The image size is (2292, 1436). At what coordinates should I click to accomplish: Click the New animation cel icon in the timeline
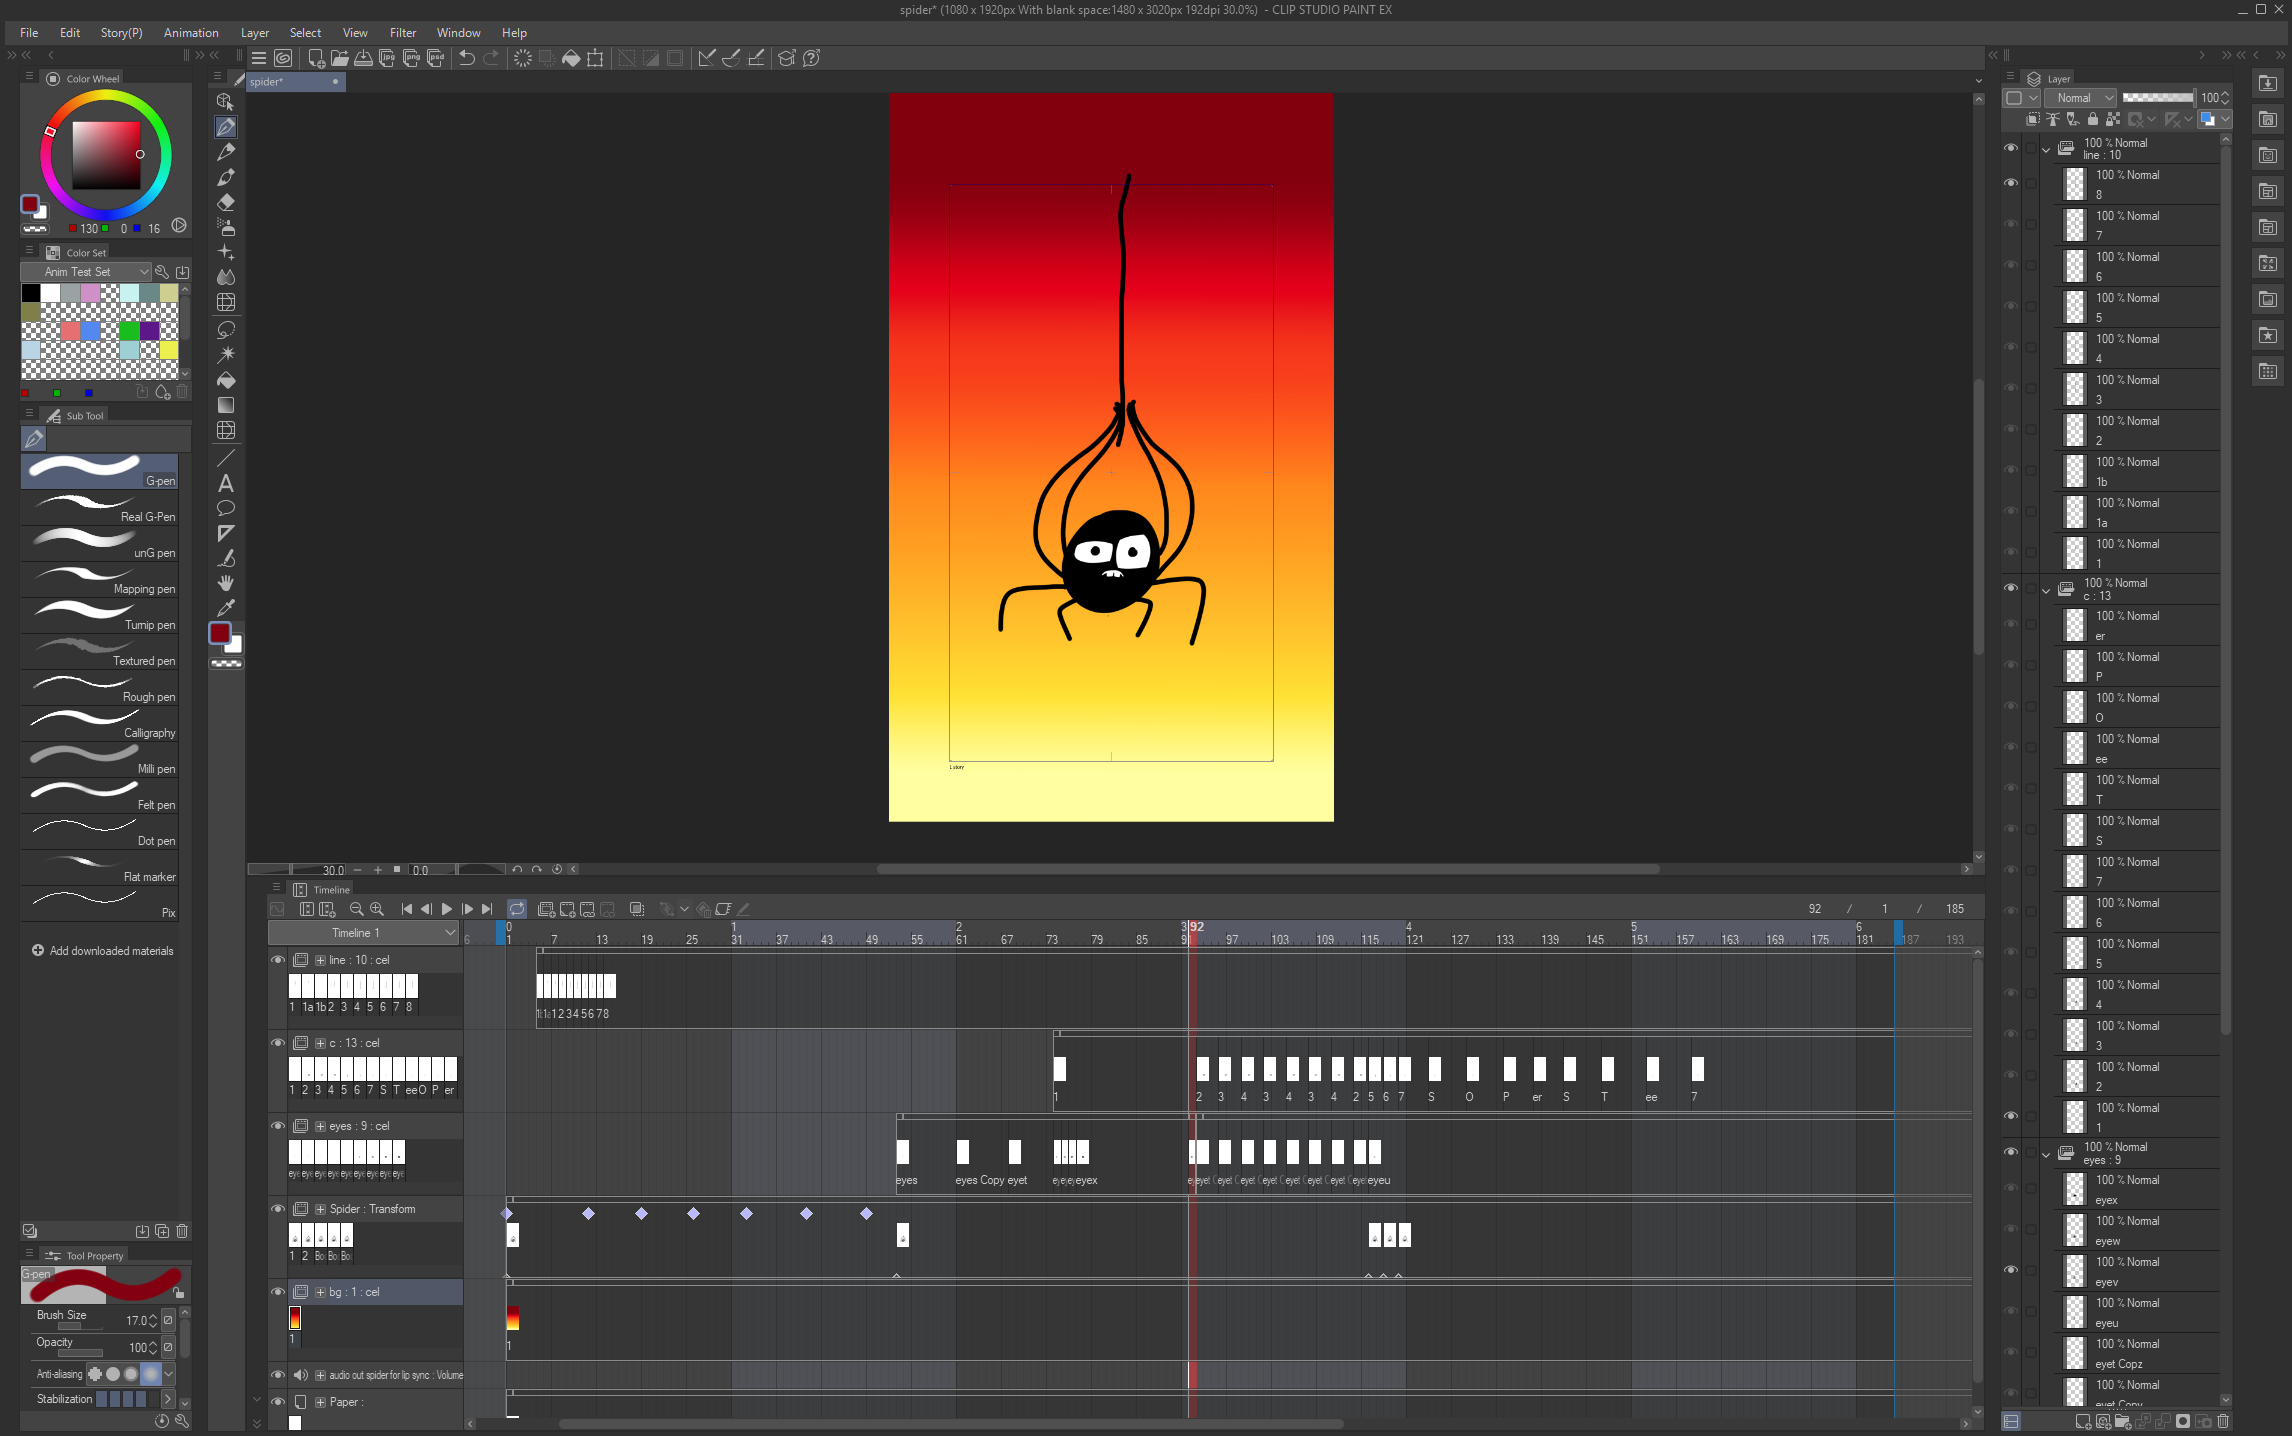coord(546,909)
